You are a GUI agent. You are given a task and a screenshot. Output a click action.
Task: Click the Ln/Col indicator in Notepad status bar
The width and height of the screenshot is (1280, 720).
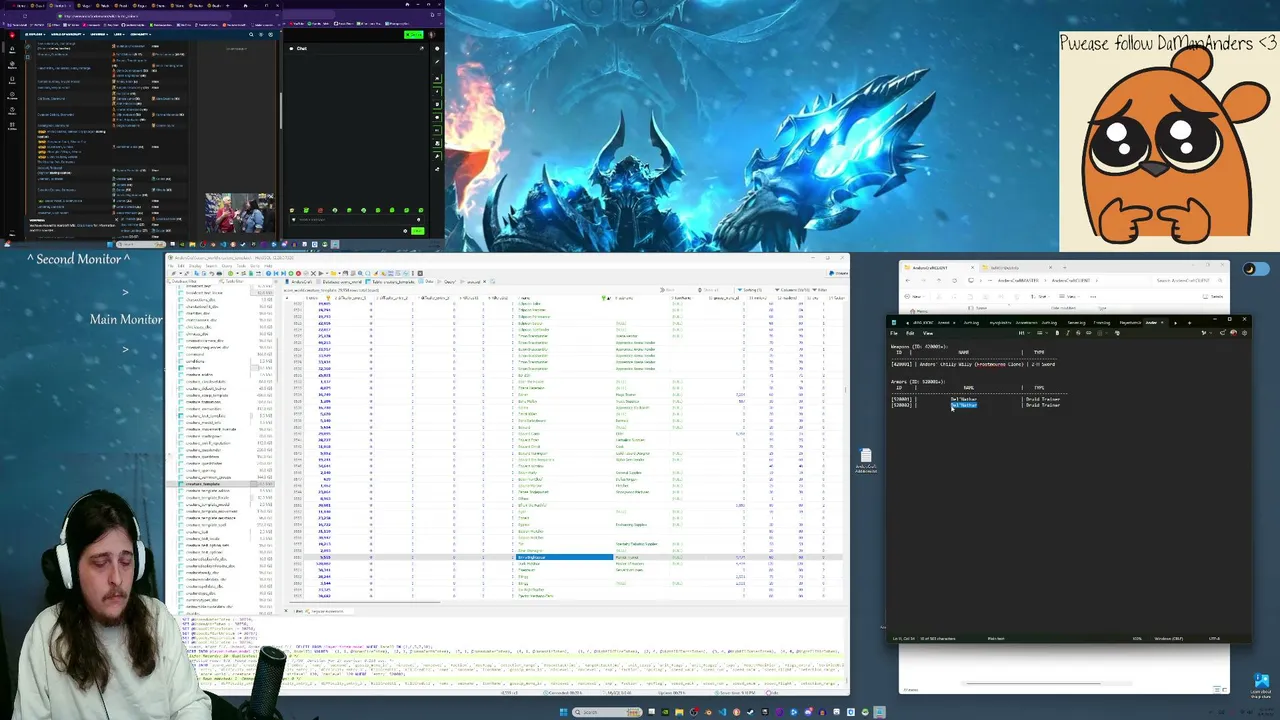(x=903, y=638)
